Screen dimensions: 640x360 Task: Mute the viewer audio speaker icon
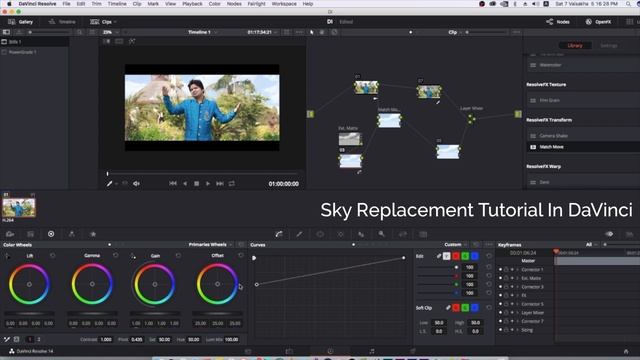click(x=136, y=184)
